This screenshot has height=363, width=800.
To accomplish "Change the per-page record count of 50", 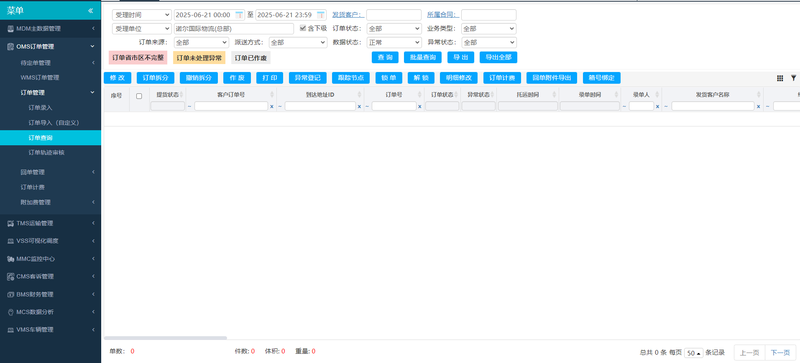I will [694, 353].
